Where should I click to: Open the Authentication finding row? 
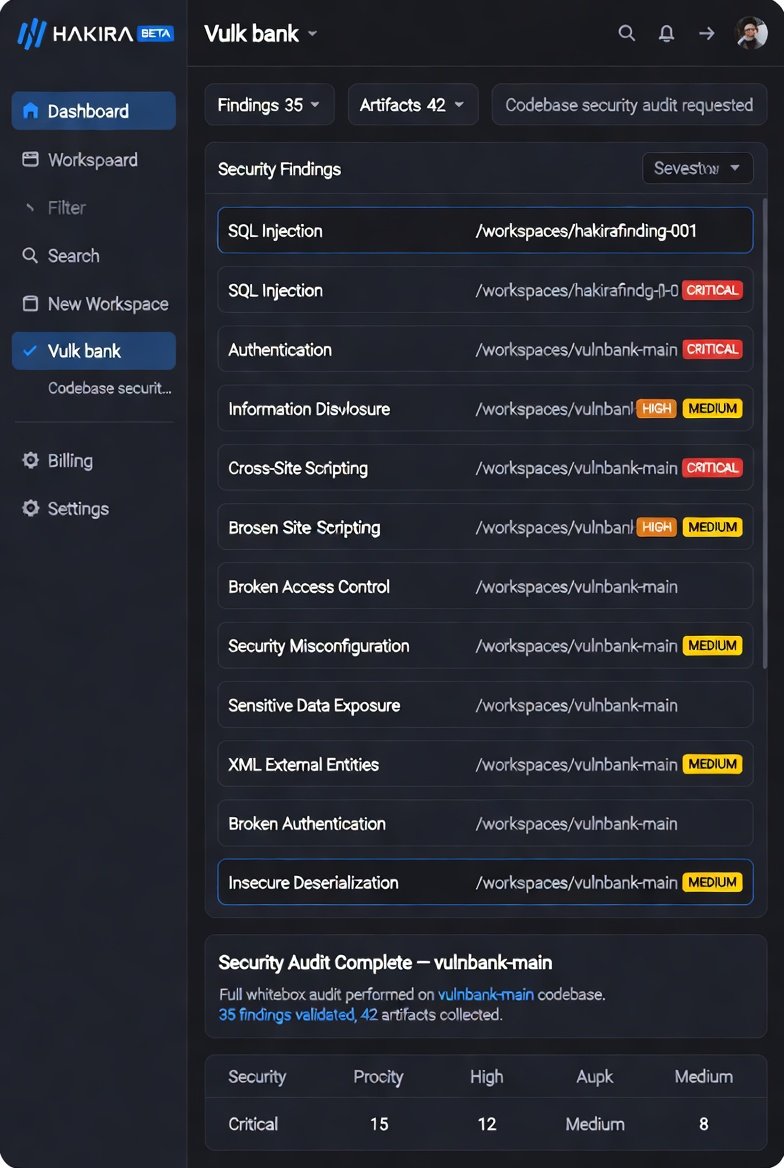[x=485, y=349]
